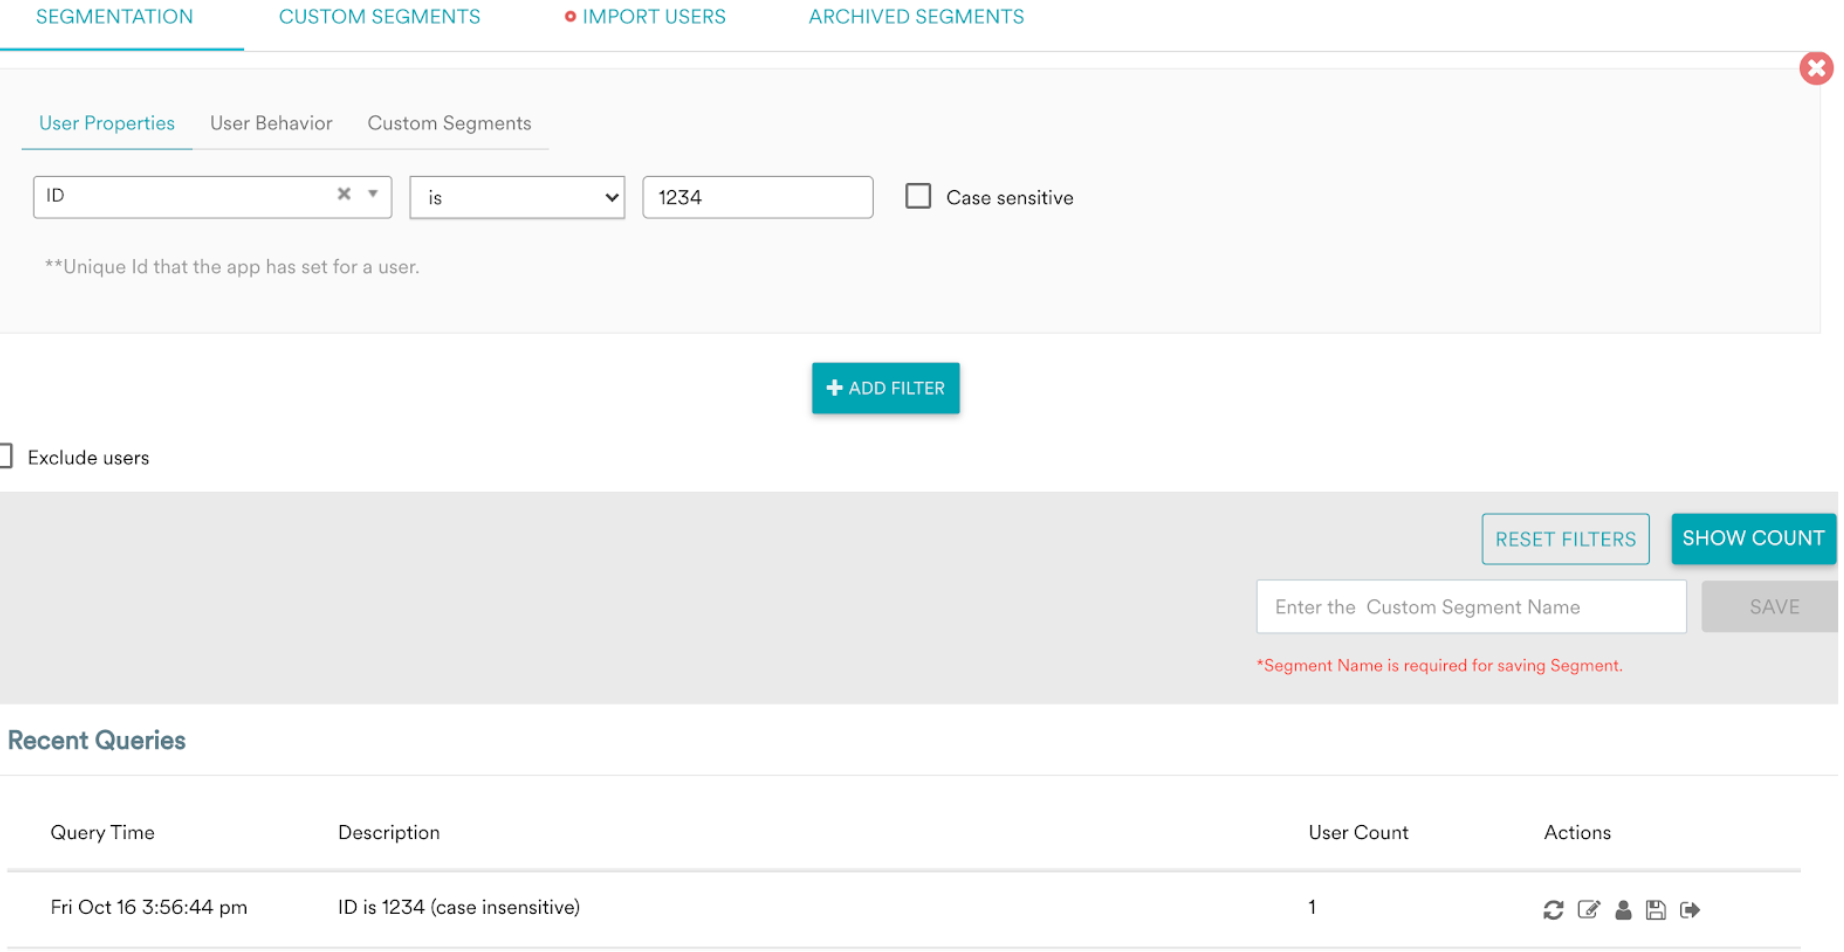The height and width of the screenshot is (952, 1844).
Task: Click the Segment Name required warning text
Action: [x=1439, y=665]
